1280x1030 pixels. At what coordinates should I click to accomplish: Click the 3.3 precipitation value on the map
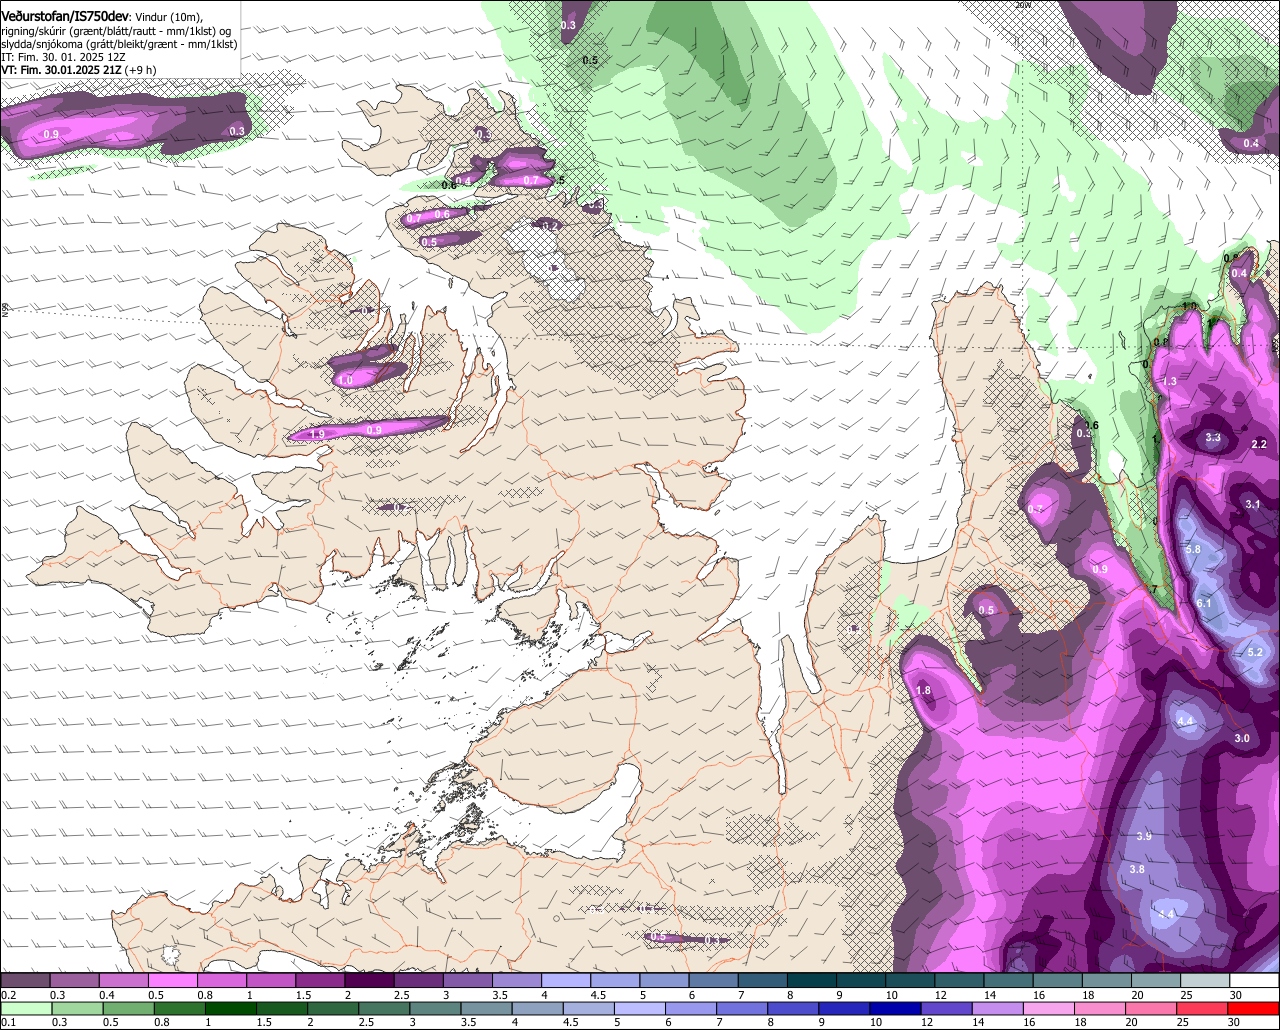tap(1213, 438)
